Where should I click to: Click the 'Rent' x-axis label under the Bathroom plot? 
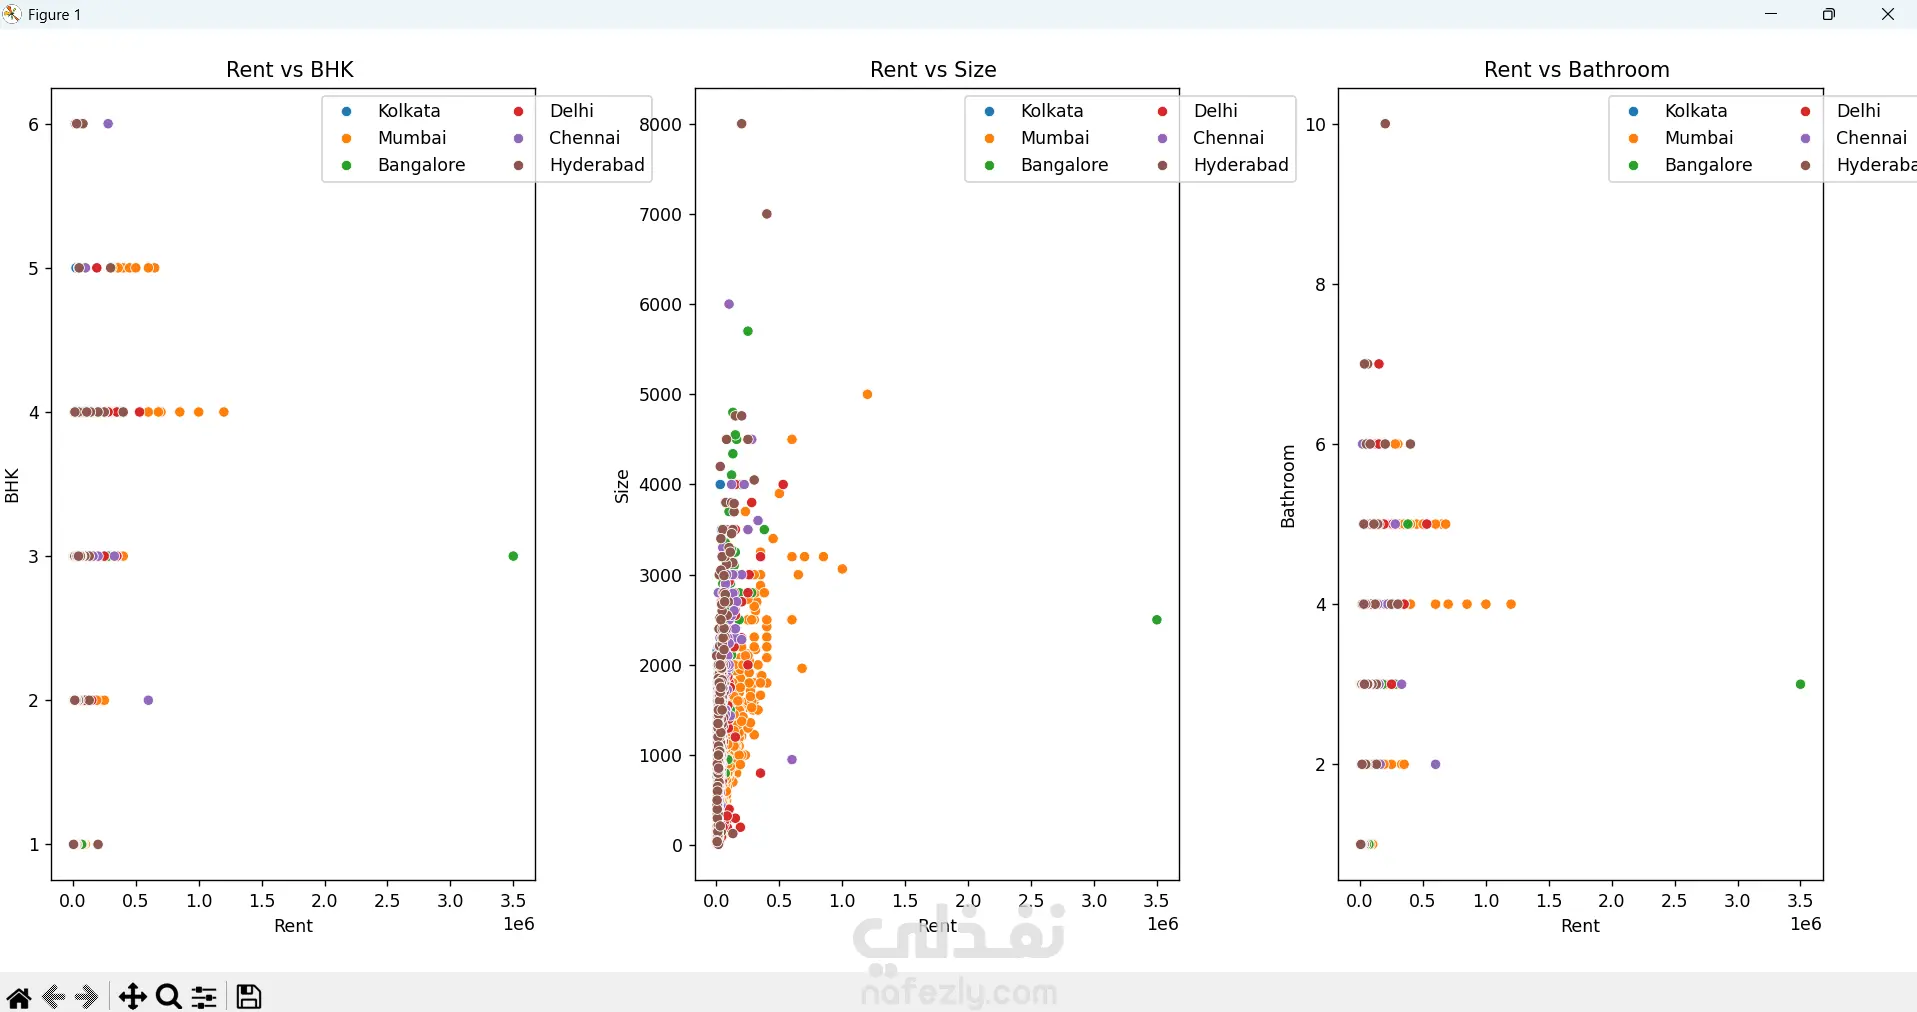[x=1581, y=926]
